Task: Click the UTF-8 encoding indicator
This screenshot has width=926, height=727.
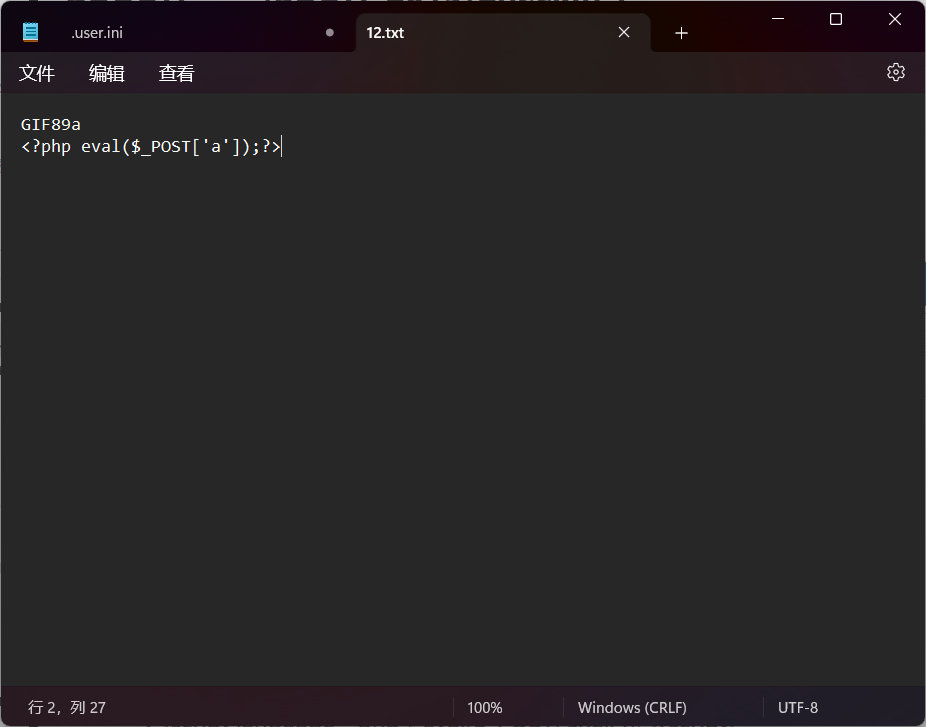Action: coord(797,707)
